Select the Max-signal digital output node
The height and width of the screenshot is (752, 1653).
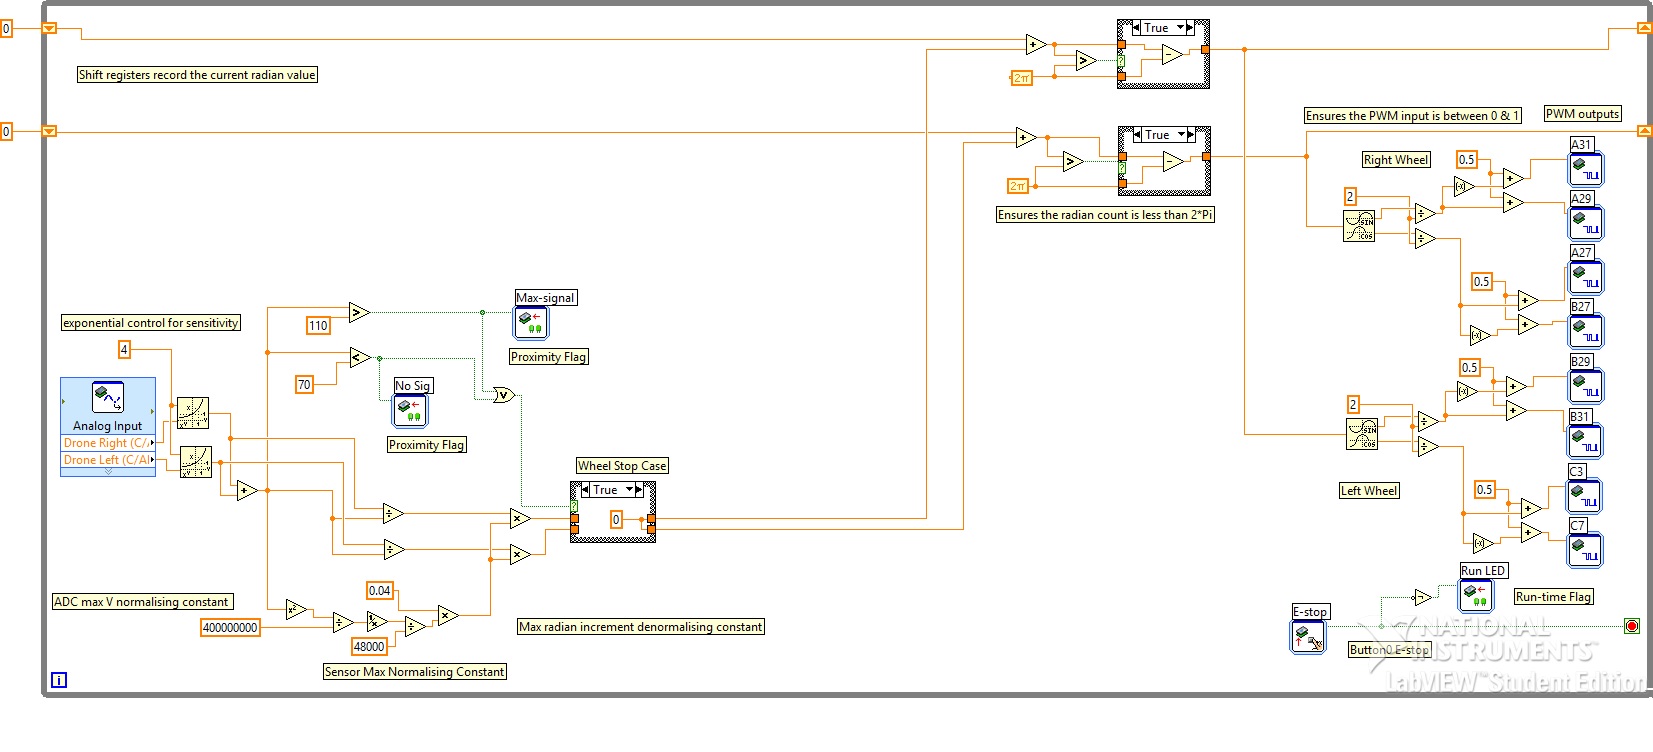(531, 323)
